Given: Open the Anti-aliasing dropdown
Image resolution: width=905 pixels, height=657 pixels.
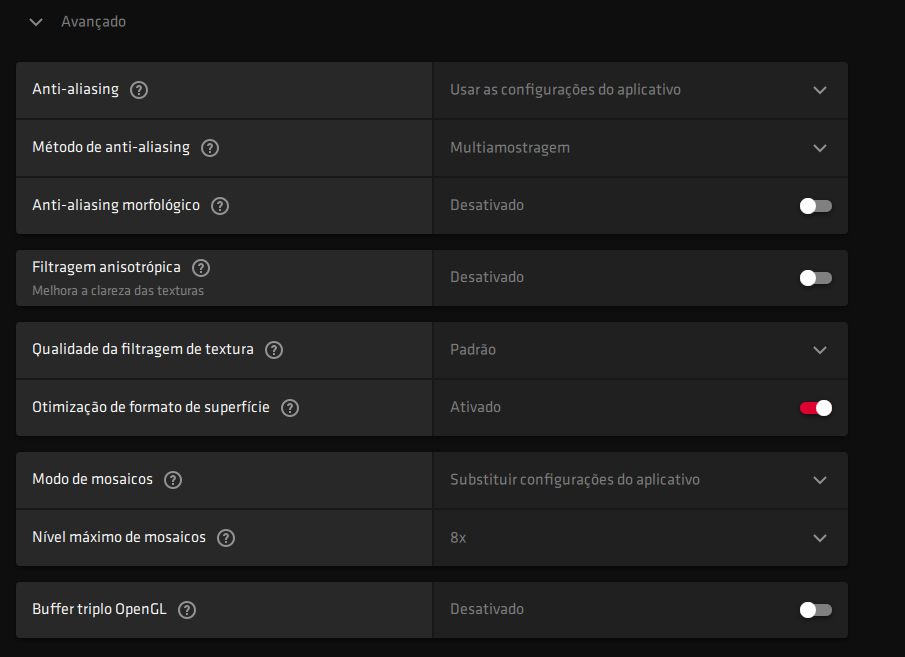Looking at the screenshot, I should [x=640, y=90].
